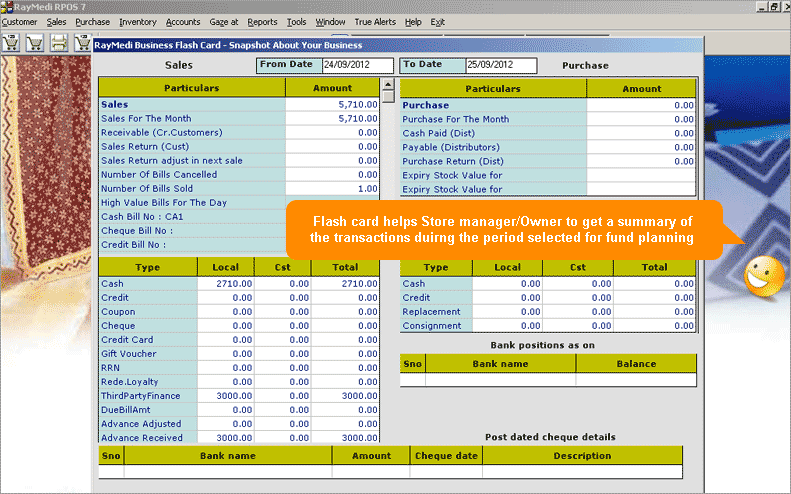Screen dimensions: 791x494
Task: Click Exit in the menu bar
Action: 438,21
